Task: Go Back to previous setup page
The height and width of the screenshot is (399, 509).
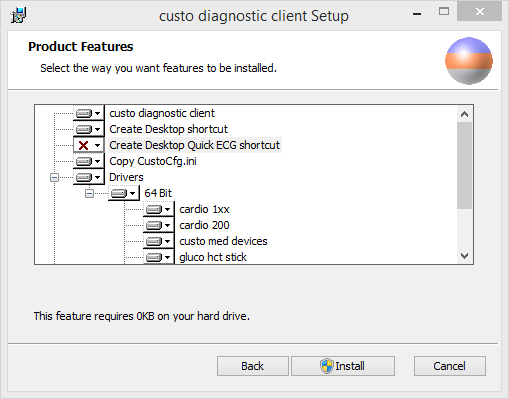Action: 253,366
